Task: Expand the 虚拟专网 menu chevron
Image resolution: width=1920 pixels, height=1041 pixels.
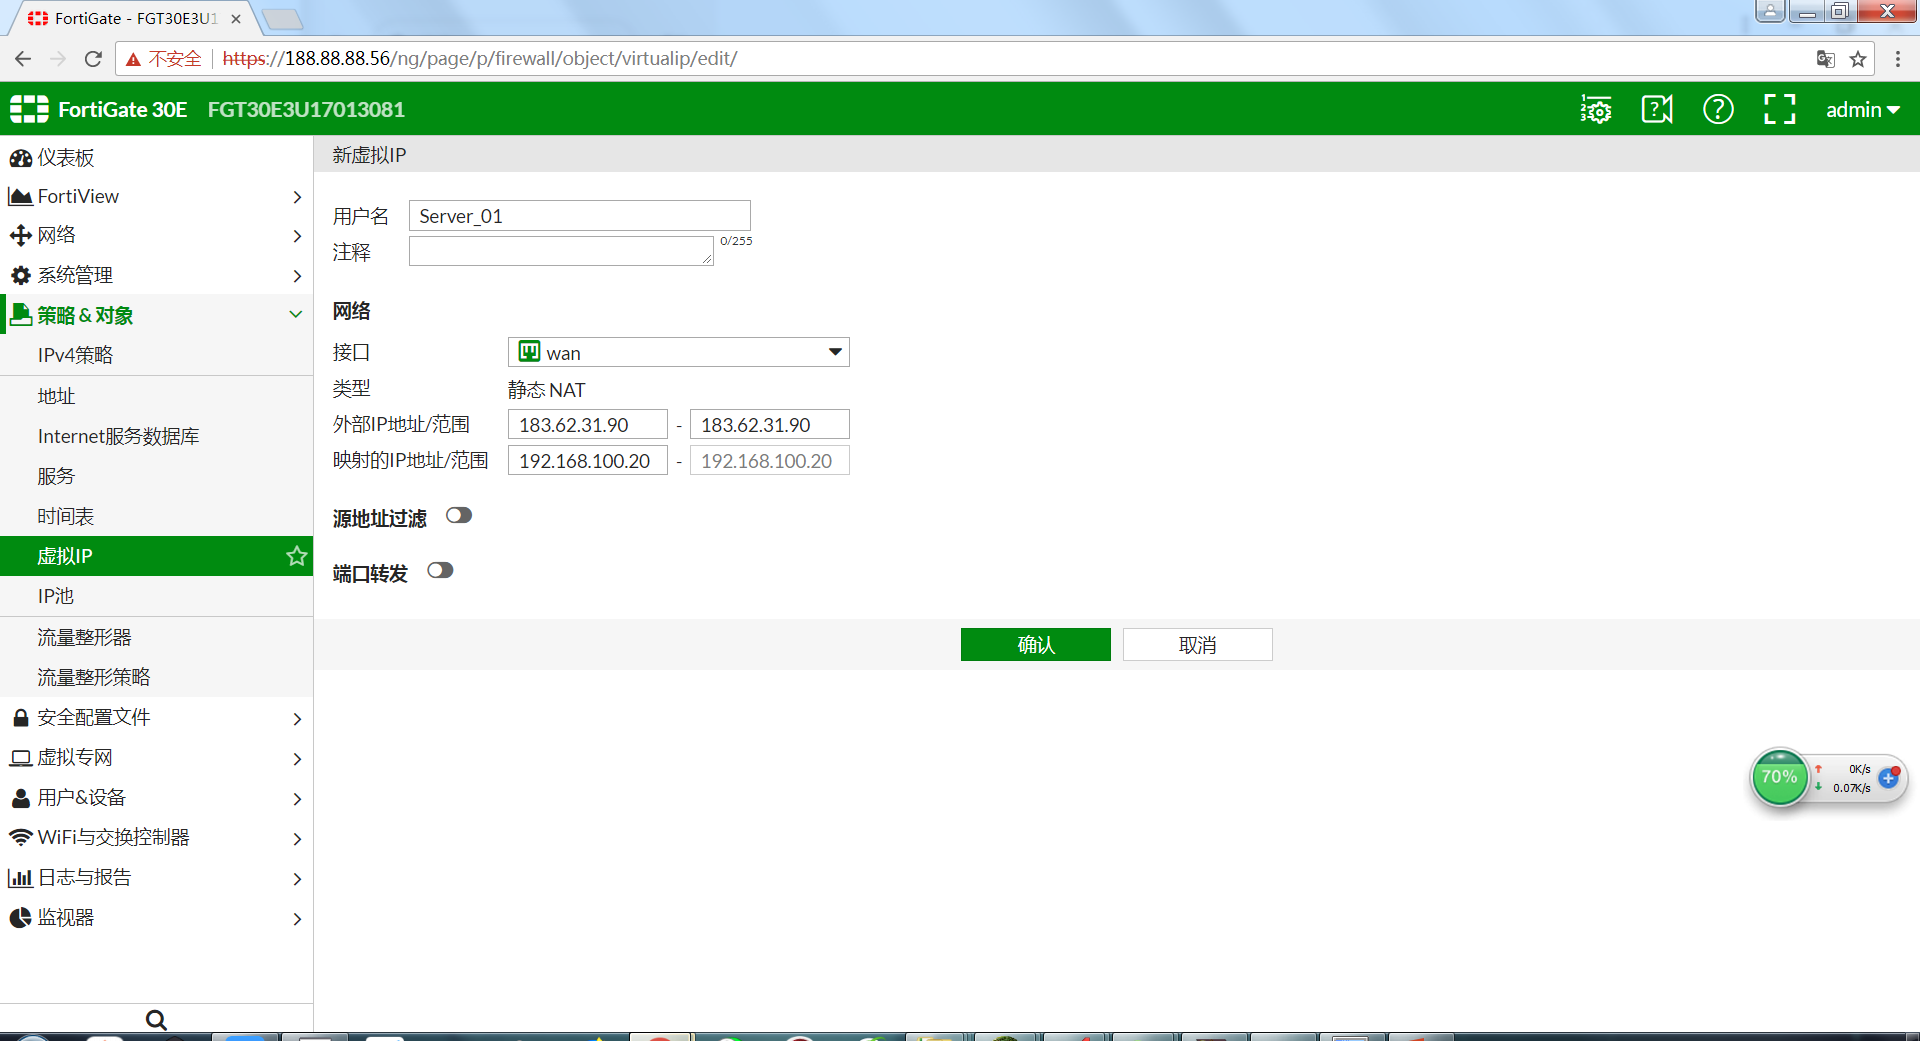Action: pyautogui.click(x=297, y=758)
